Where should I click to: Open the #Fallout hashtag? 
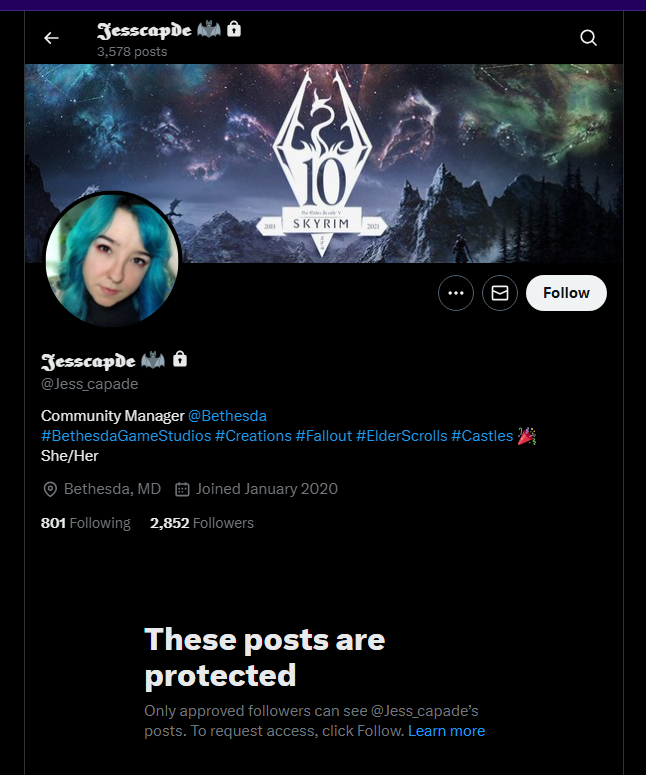[x=324, y=436]
